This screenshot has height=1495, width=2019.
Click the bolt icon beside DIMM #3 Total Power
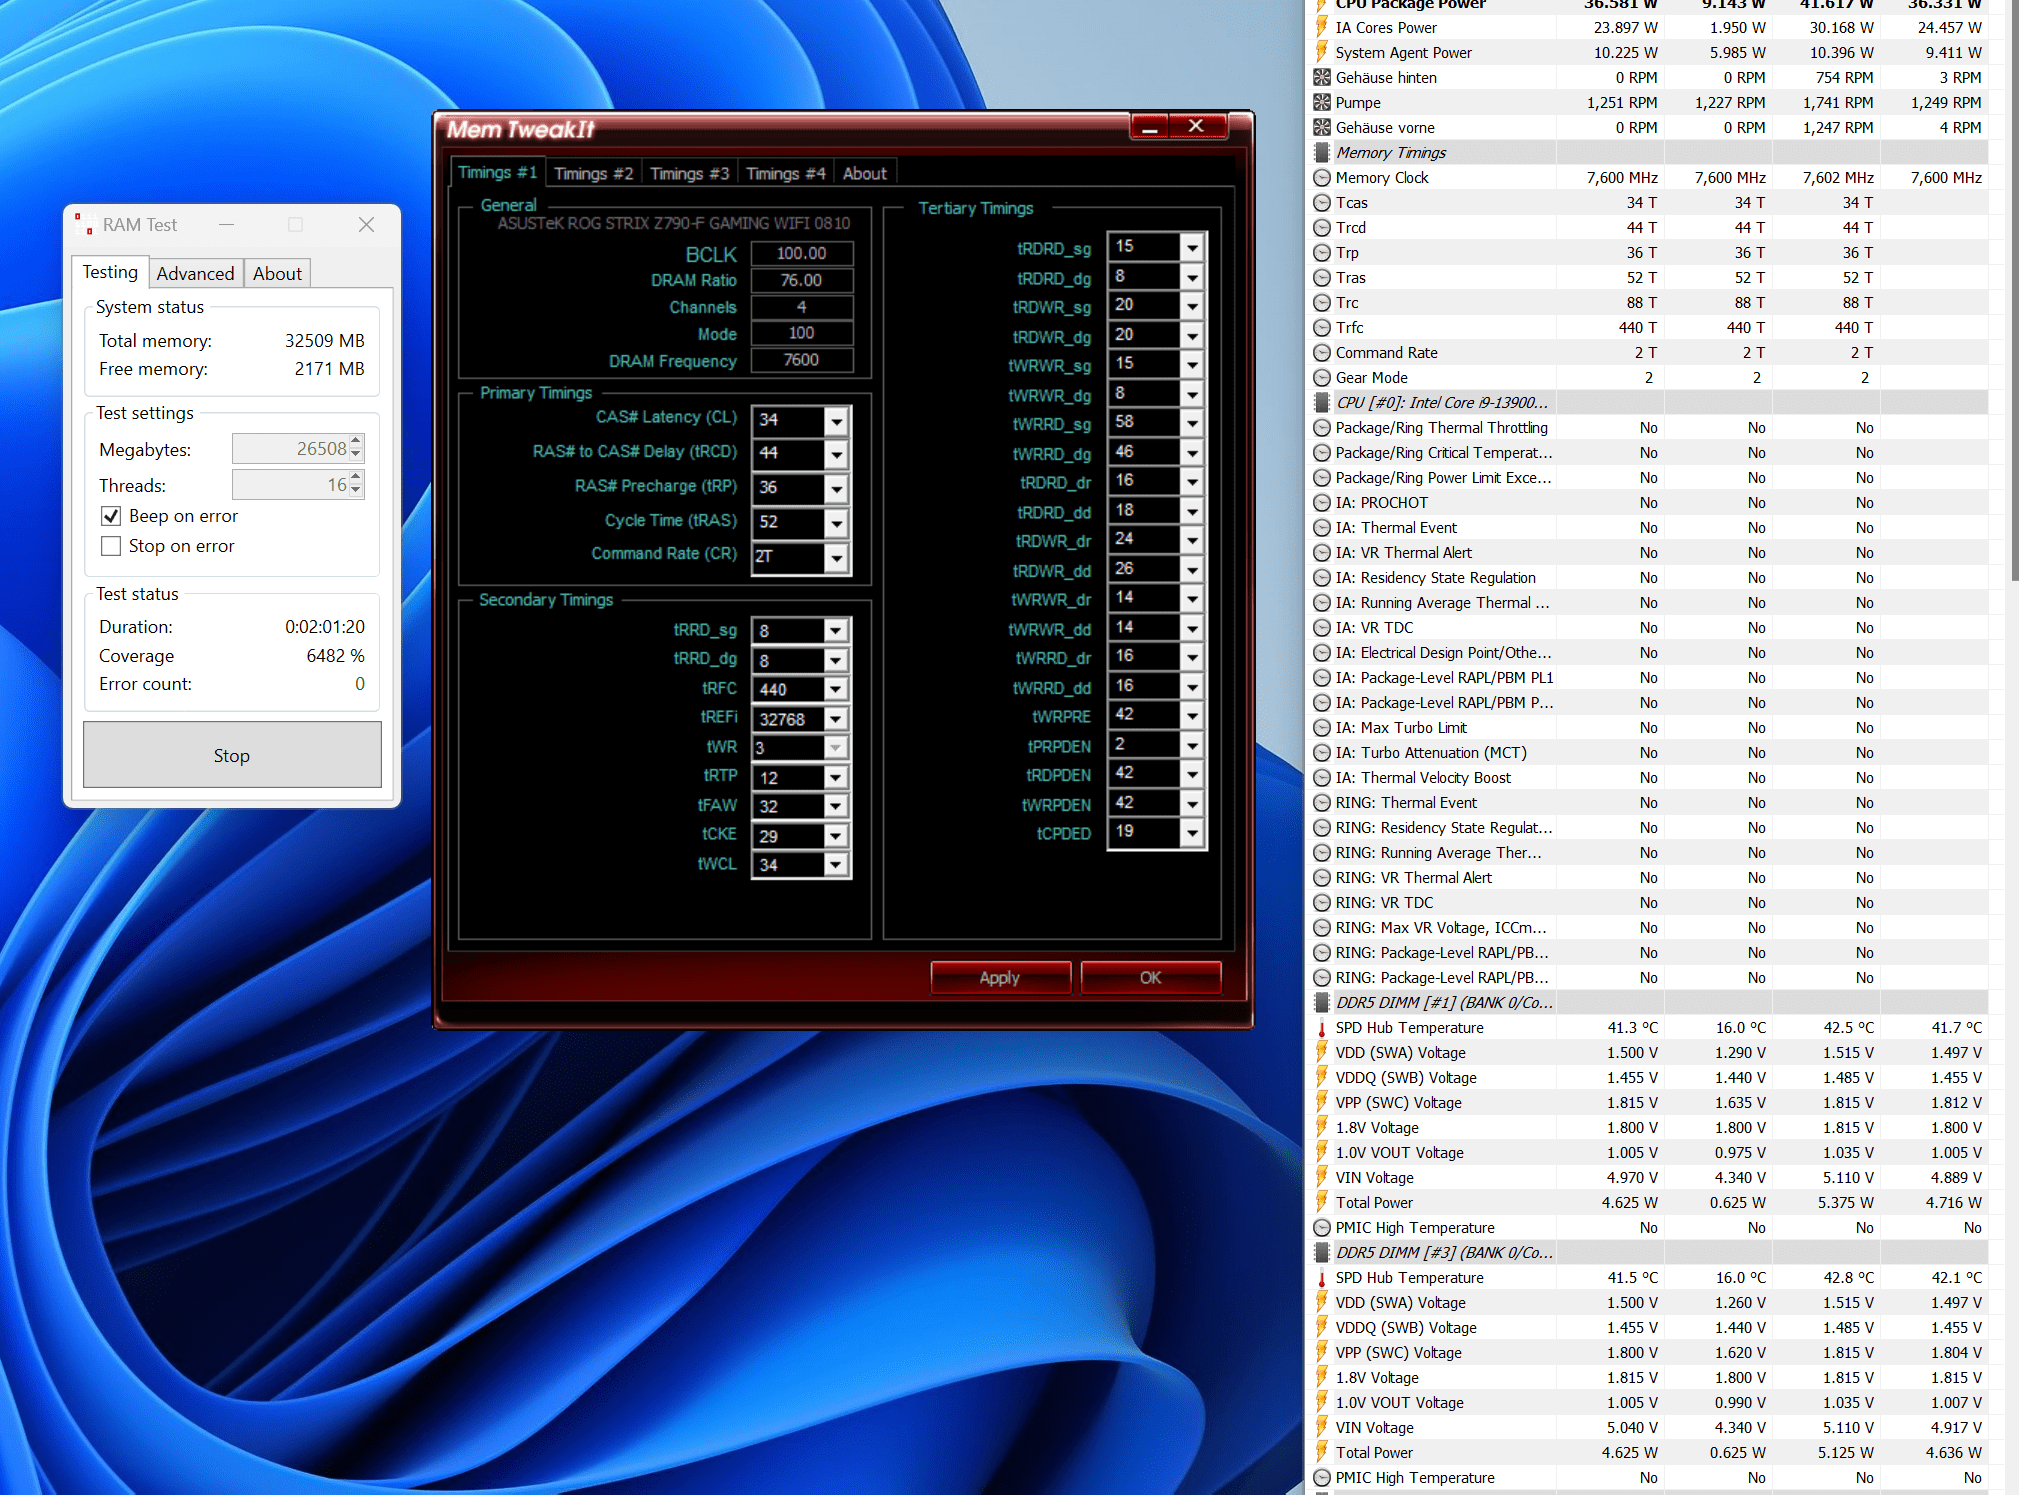point(1322,1453)
